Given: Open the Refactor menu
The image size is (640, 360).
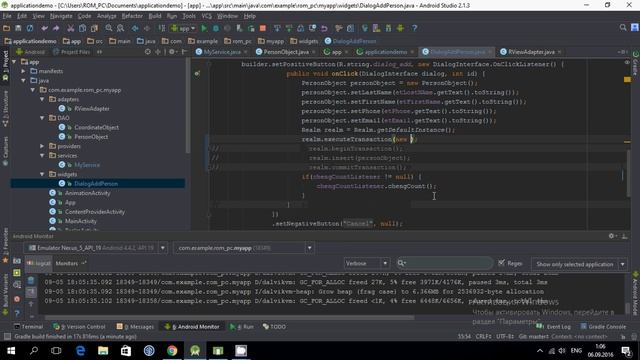Looking at the screenshot, I should tap(132, 16).
